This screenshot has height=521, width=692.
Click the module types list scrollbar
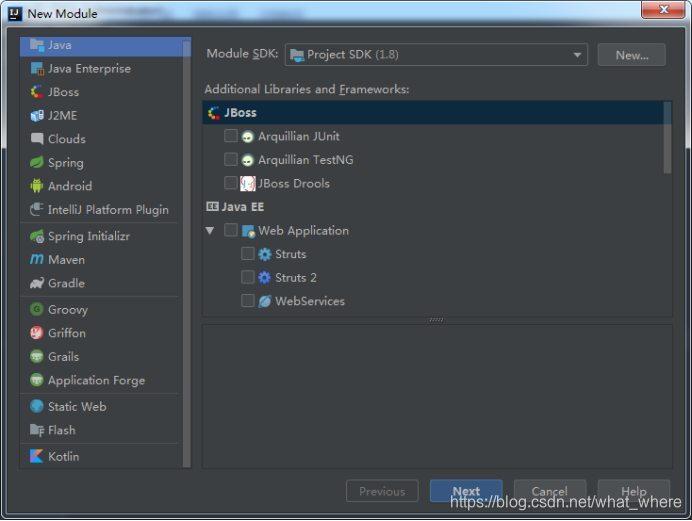point(187,254)
